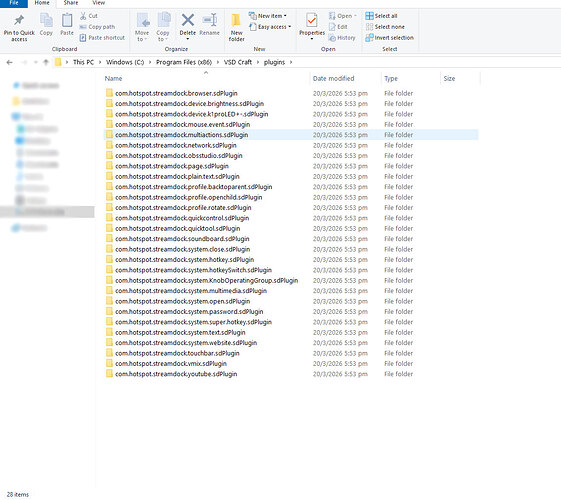Click the Properties checkmark icon

[312, 20]
